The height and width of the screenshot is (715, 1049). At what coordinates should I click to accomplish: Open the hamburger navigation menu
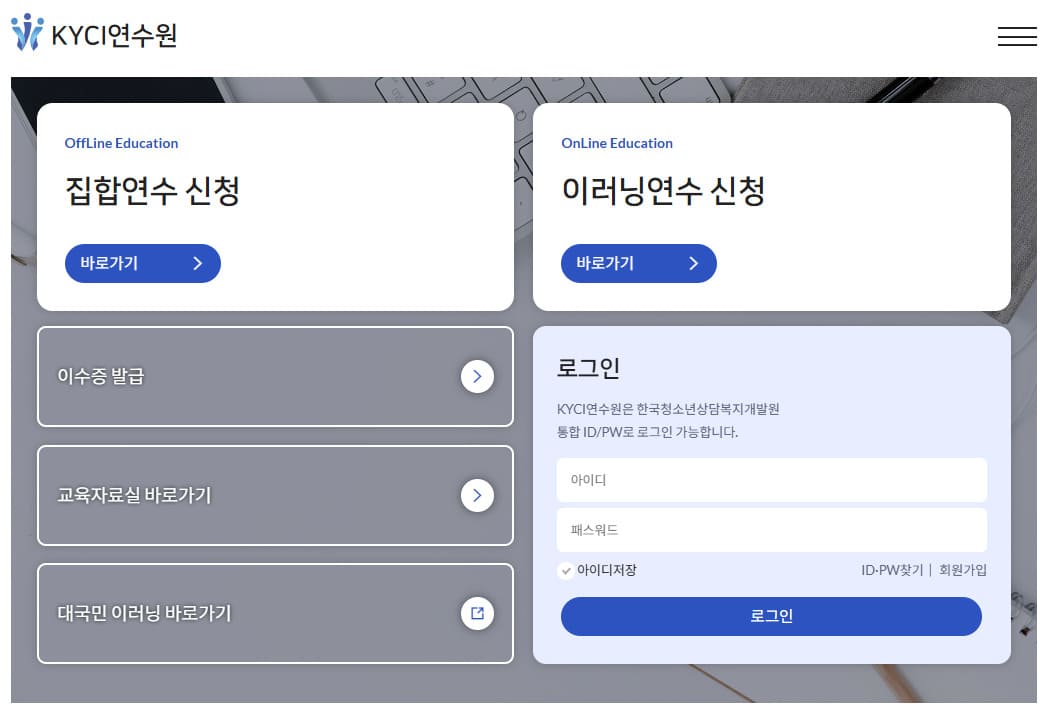tap(1017, 36)
